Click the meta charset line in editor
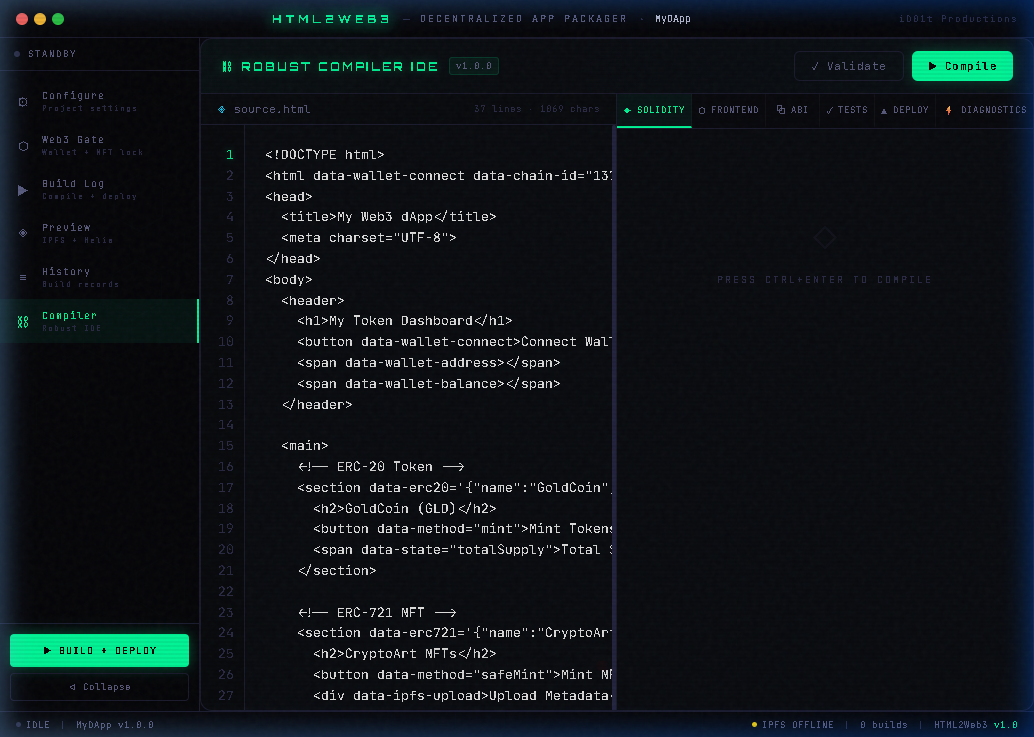The image size is (1034, 737). [x=369, y=238]
